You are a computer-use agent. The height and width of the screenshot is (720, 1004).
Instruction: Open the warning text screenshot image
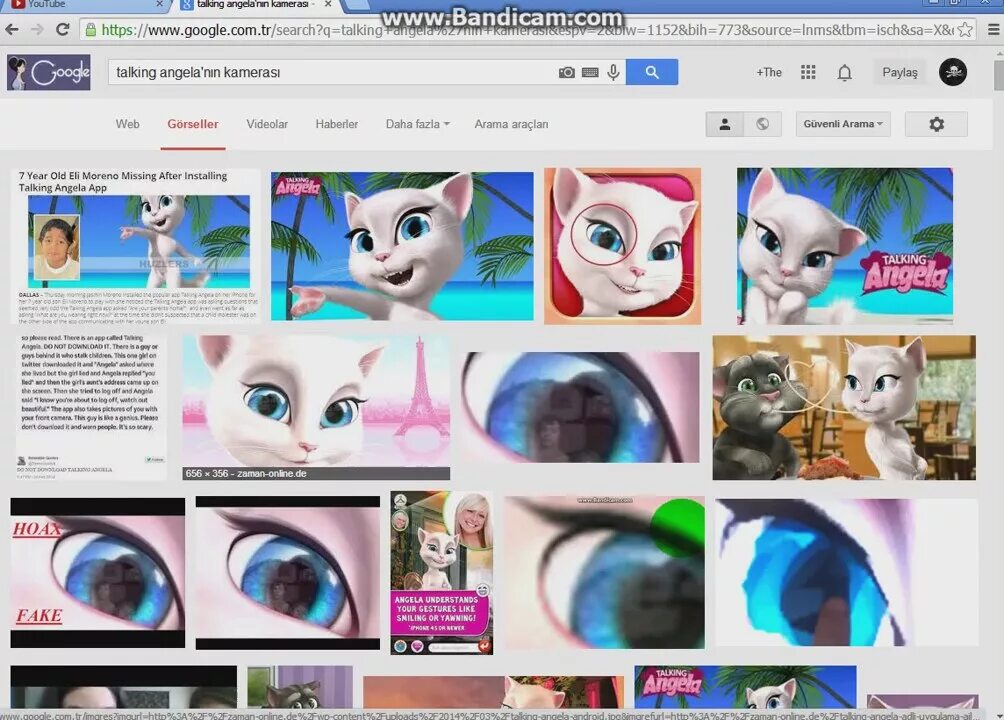coord(89,406)
